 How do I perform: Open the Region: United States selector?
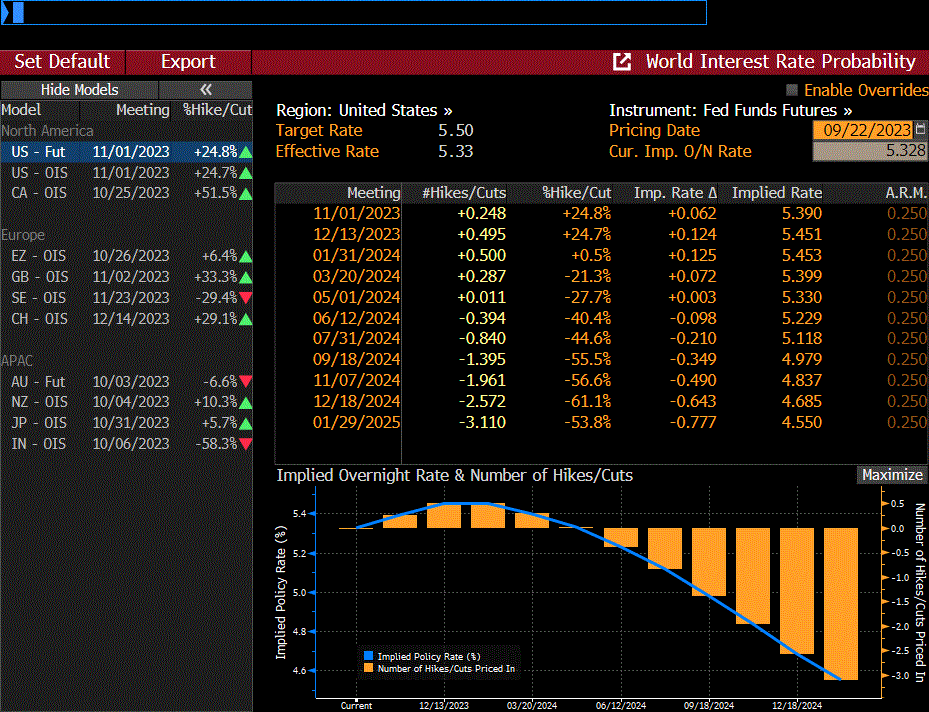click(364, 110)
